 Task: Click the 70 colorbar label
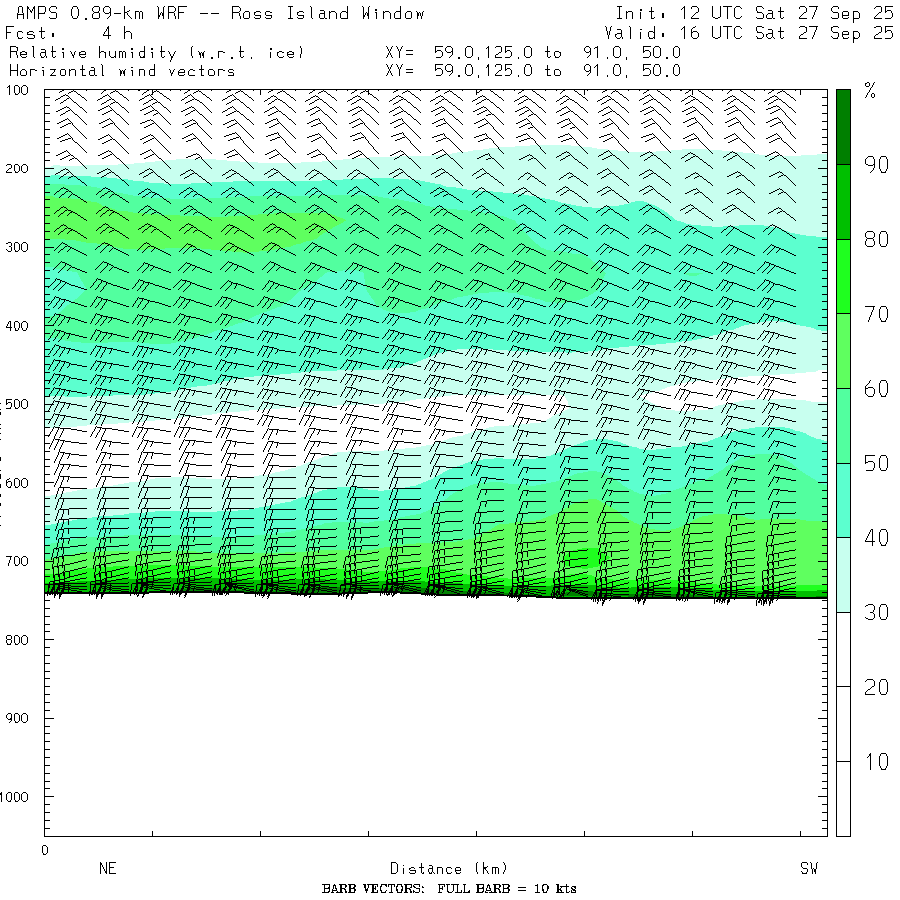(x=876, y=315)
